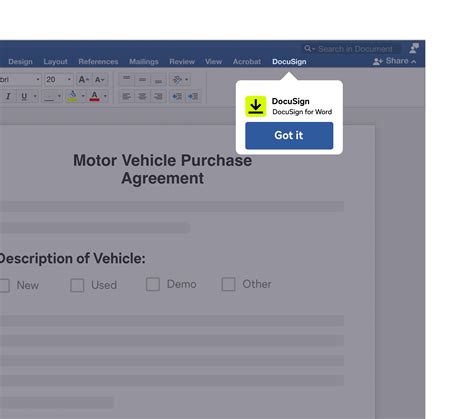Image resolution: width=474 pixels, height=419 pixels.
Task: Click the Share button label
Action: (397, 61)
